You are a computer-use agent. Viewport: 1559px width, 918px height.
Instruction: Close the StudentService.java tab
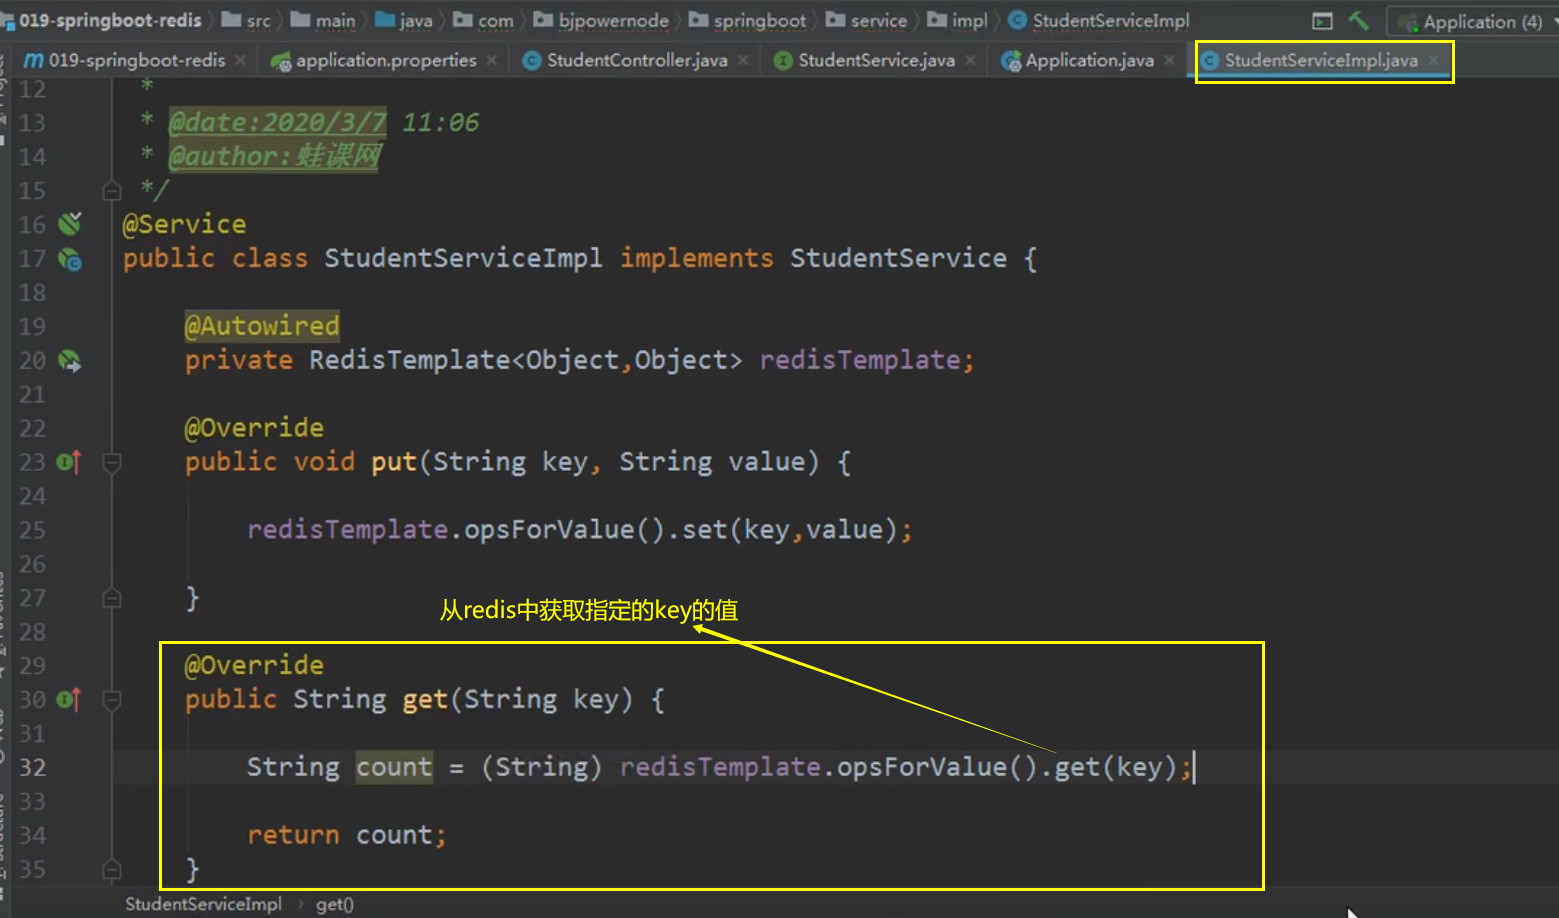tap(970, 60)
